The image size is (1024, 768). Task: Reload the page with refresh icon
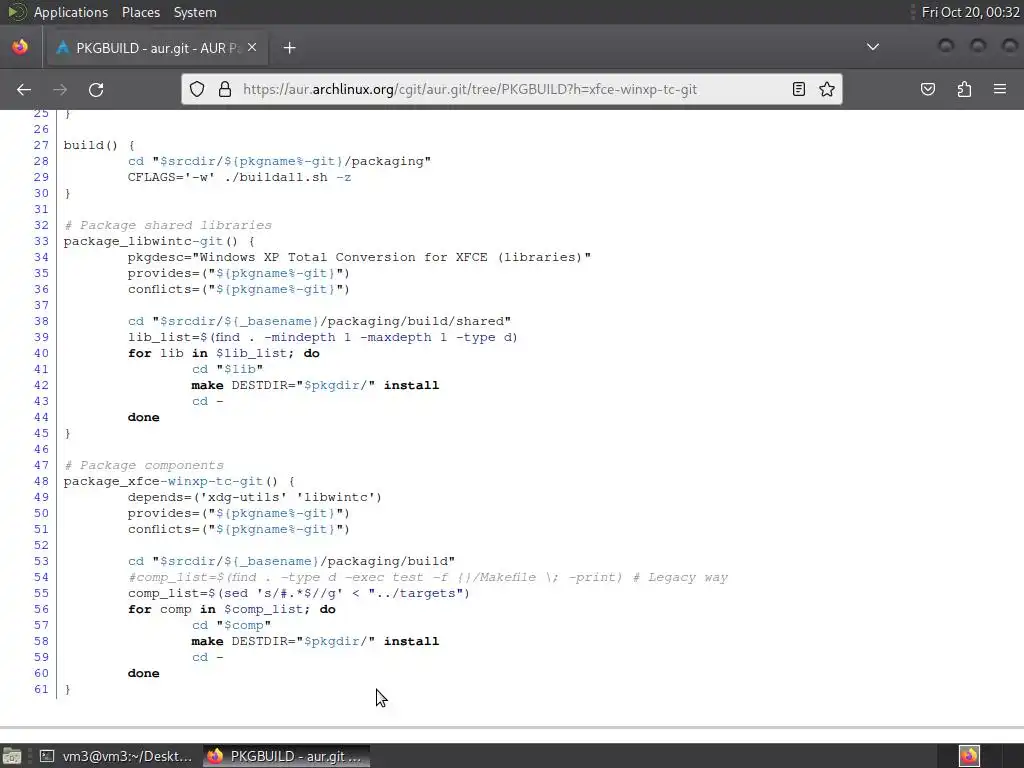(96, 89)
